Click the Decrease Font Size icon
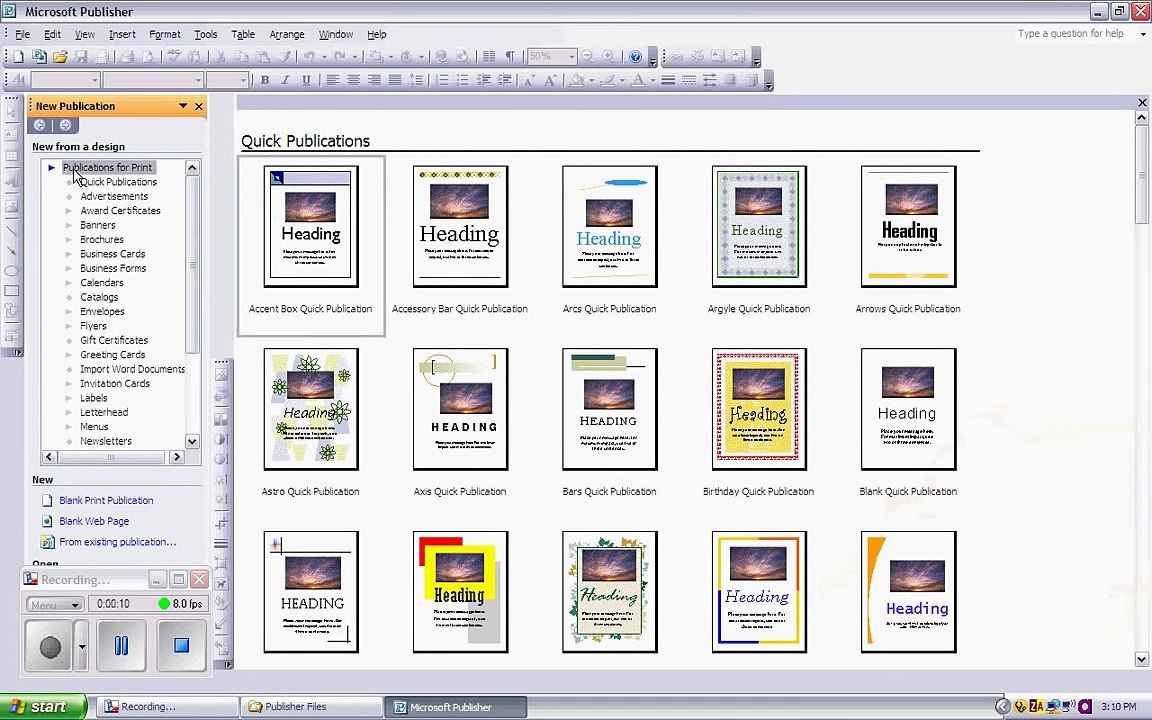Viewport: 1152px width, 720px height. coord(529,80)
